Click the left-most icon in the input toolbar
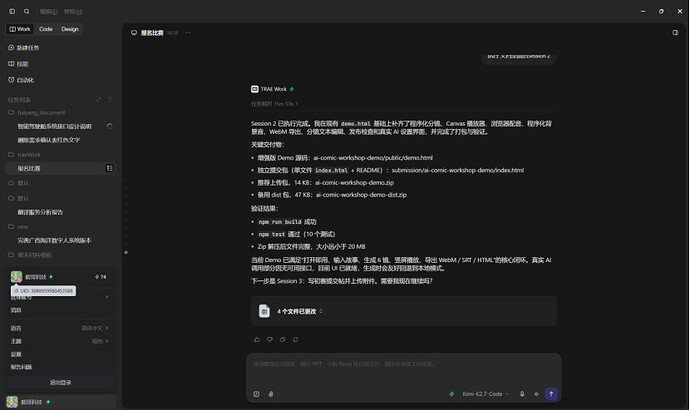 tap(256, 394)
